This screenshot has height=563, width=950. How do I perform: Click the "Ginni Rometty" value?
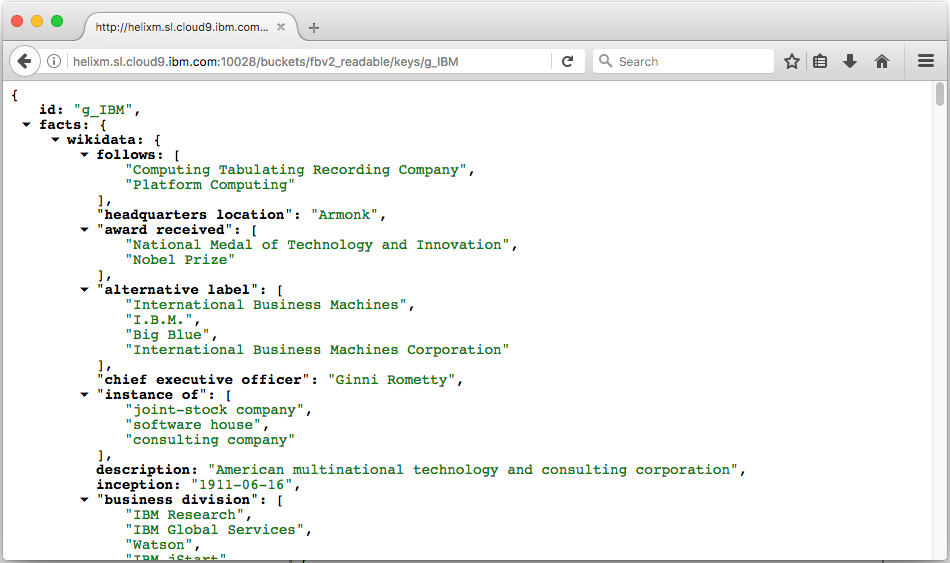click(391, 379)
